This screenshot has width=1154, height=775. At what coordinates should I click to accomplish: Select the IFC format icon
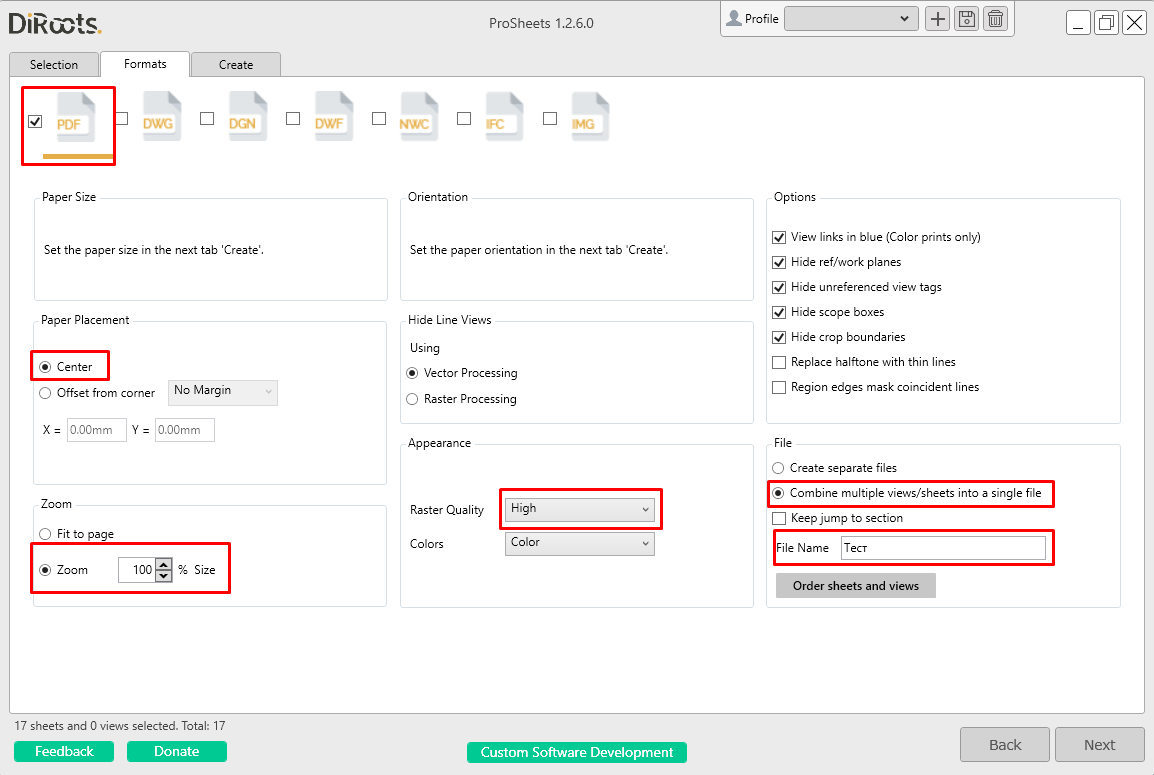[504, 116]
